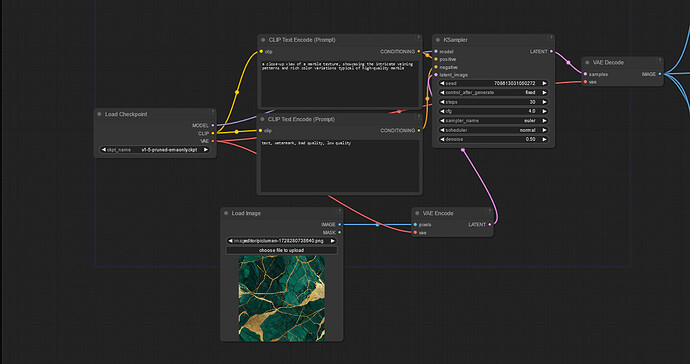Open the help badge on the Load Checkpoint node

(212, 112)
